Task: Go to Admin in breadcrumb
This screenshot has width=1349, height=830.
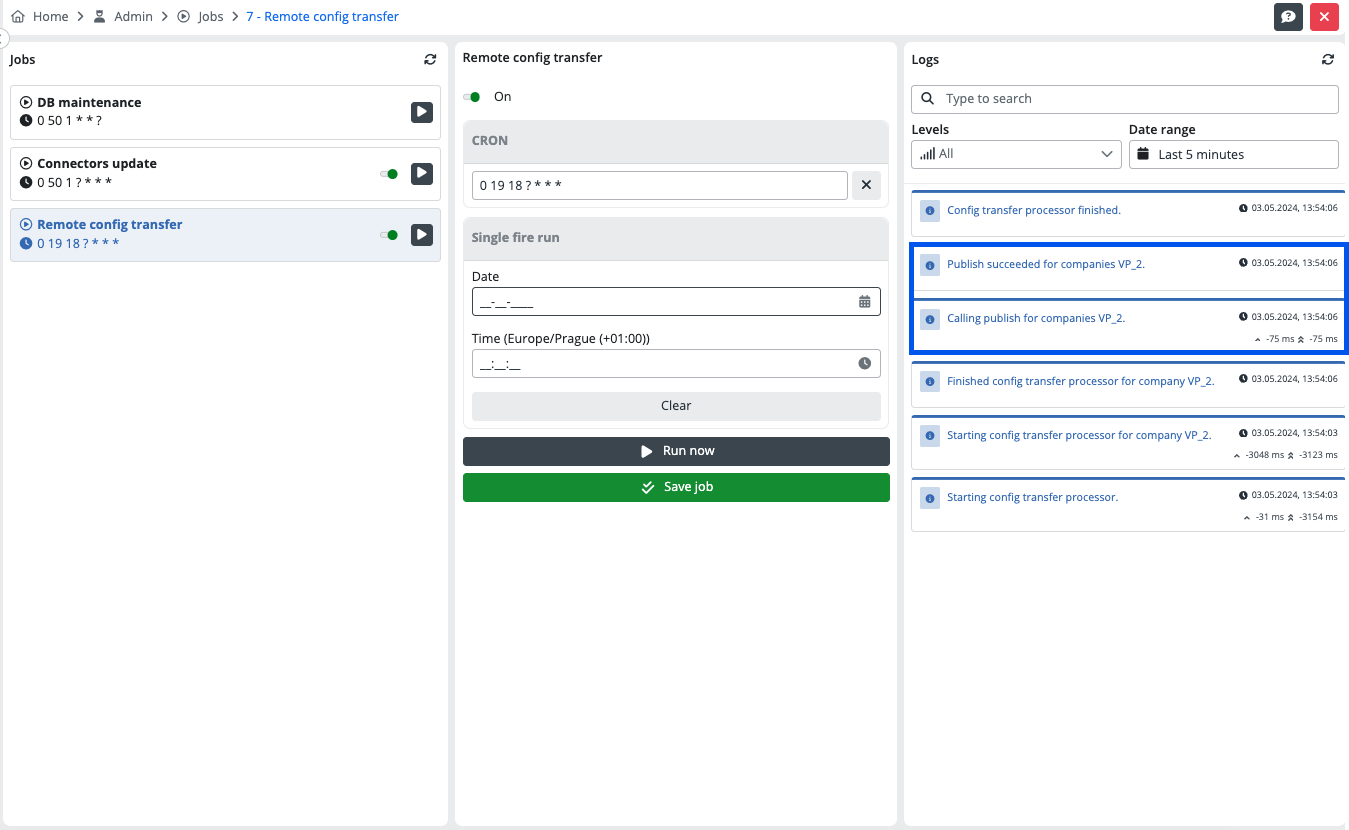Action: 132,16
